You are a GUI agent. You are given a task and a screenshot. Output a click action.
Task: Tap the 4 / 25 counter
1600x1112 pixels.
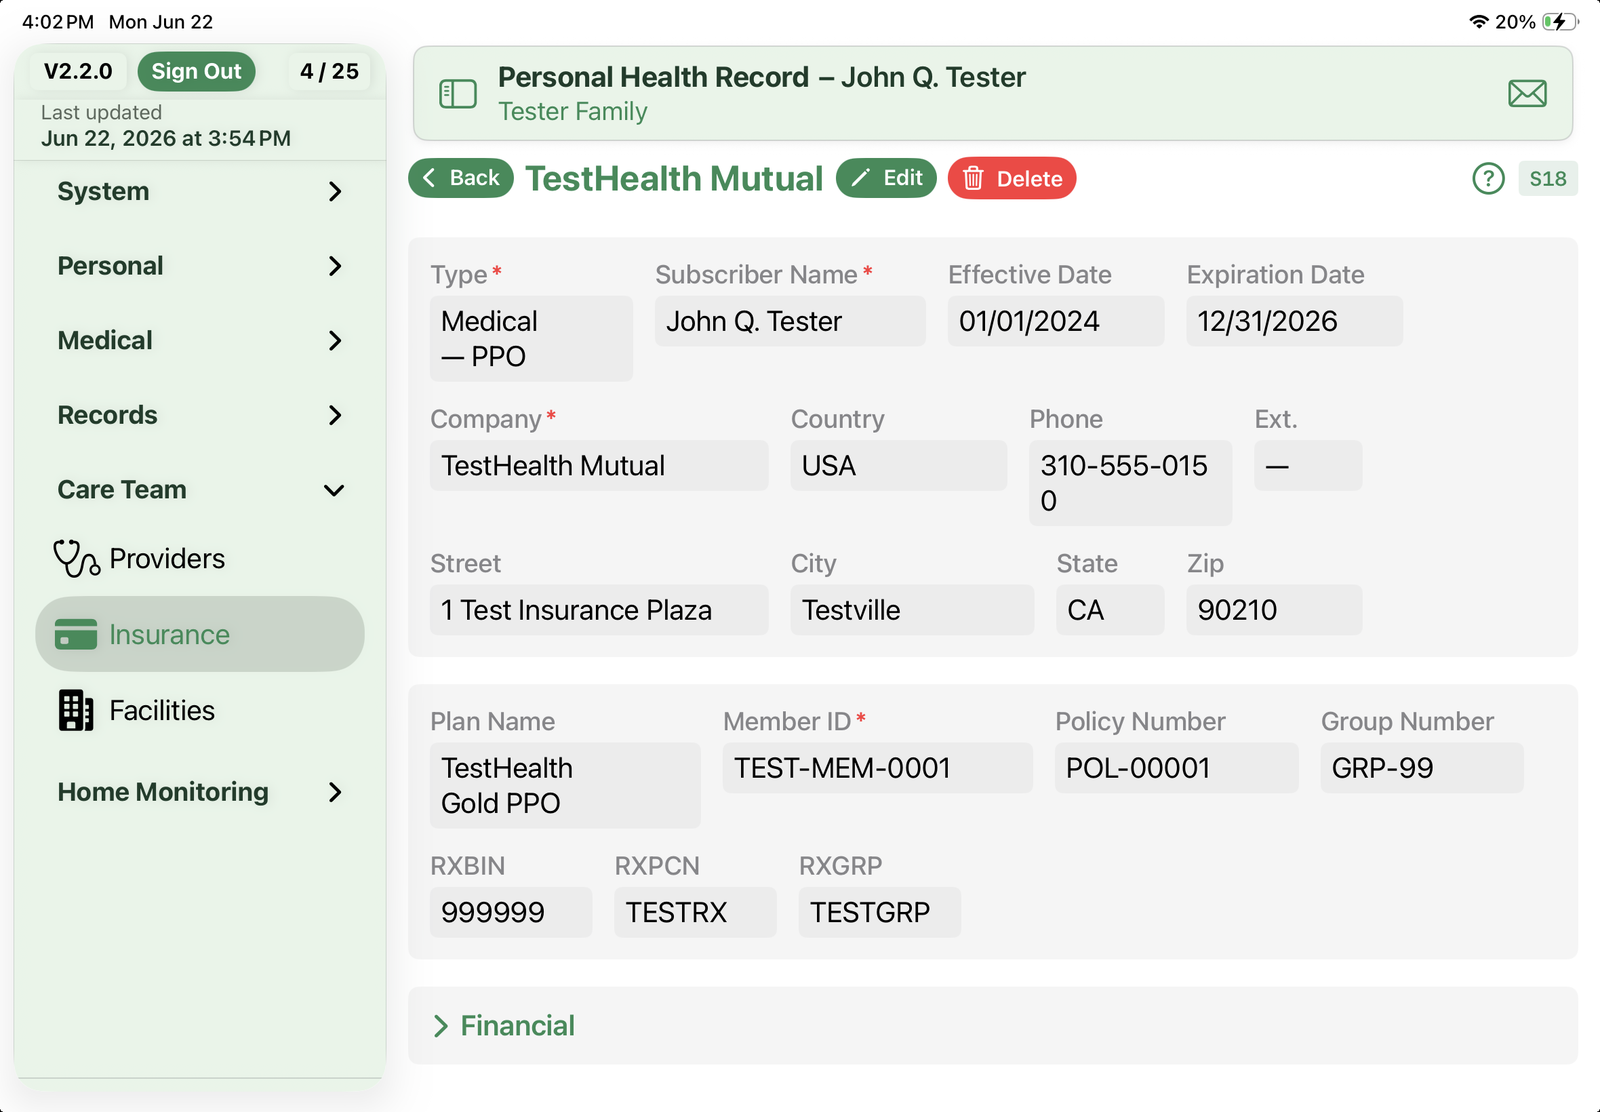[329, 72]
